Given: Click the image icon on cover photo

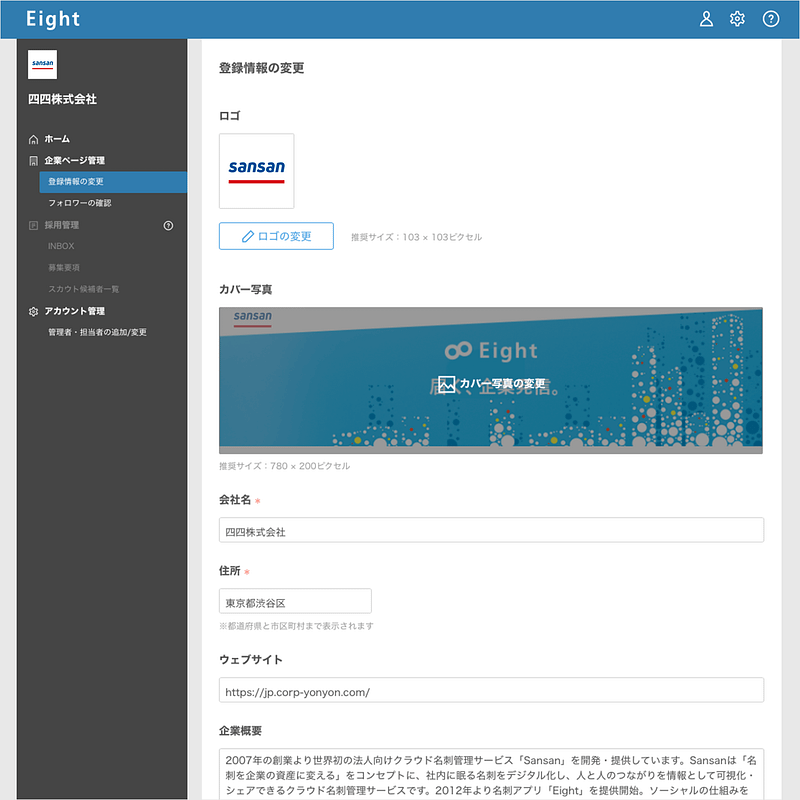Looking at the screenshot, I should pos(446,384).
